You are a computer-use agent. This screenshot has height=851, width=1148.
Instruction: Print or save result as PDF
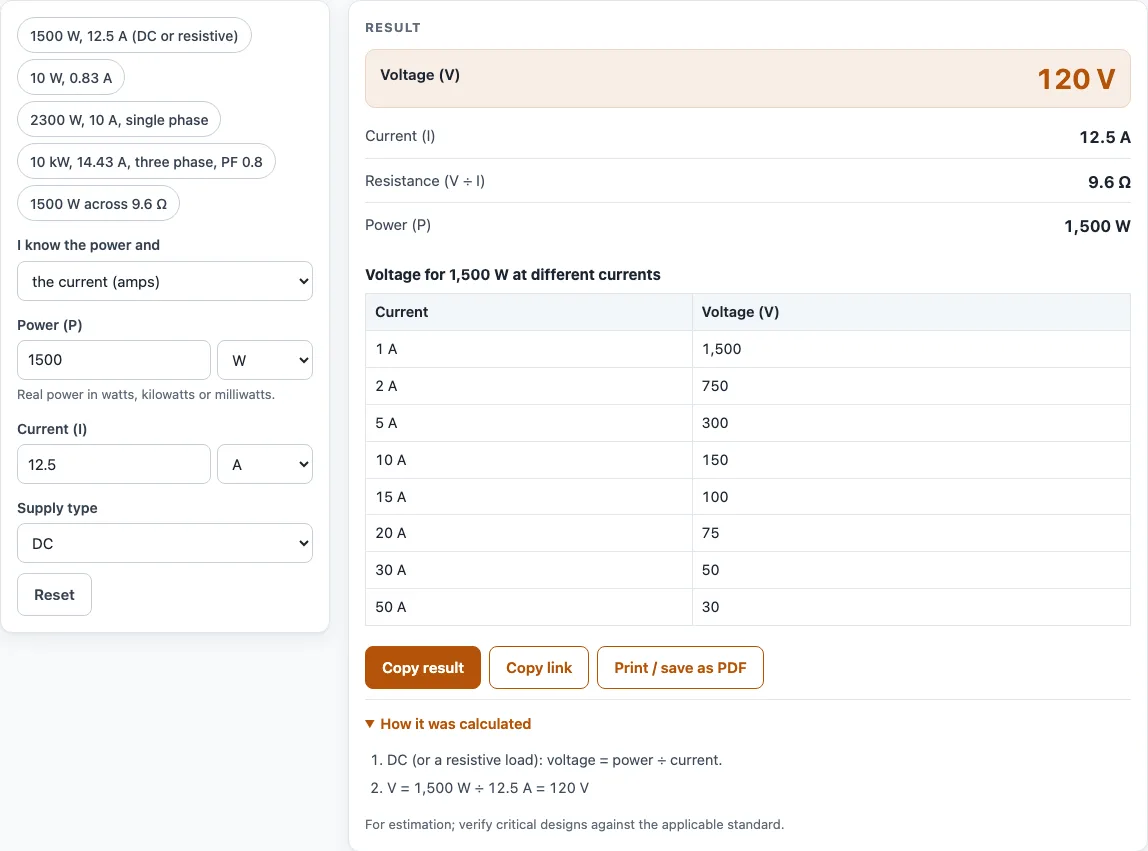tap(680, 667)
